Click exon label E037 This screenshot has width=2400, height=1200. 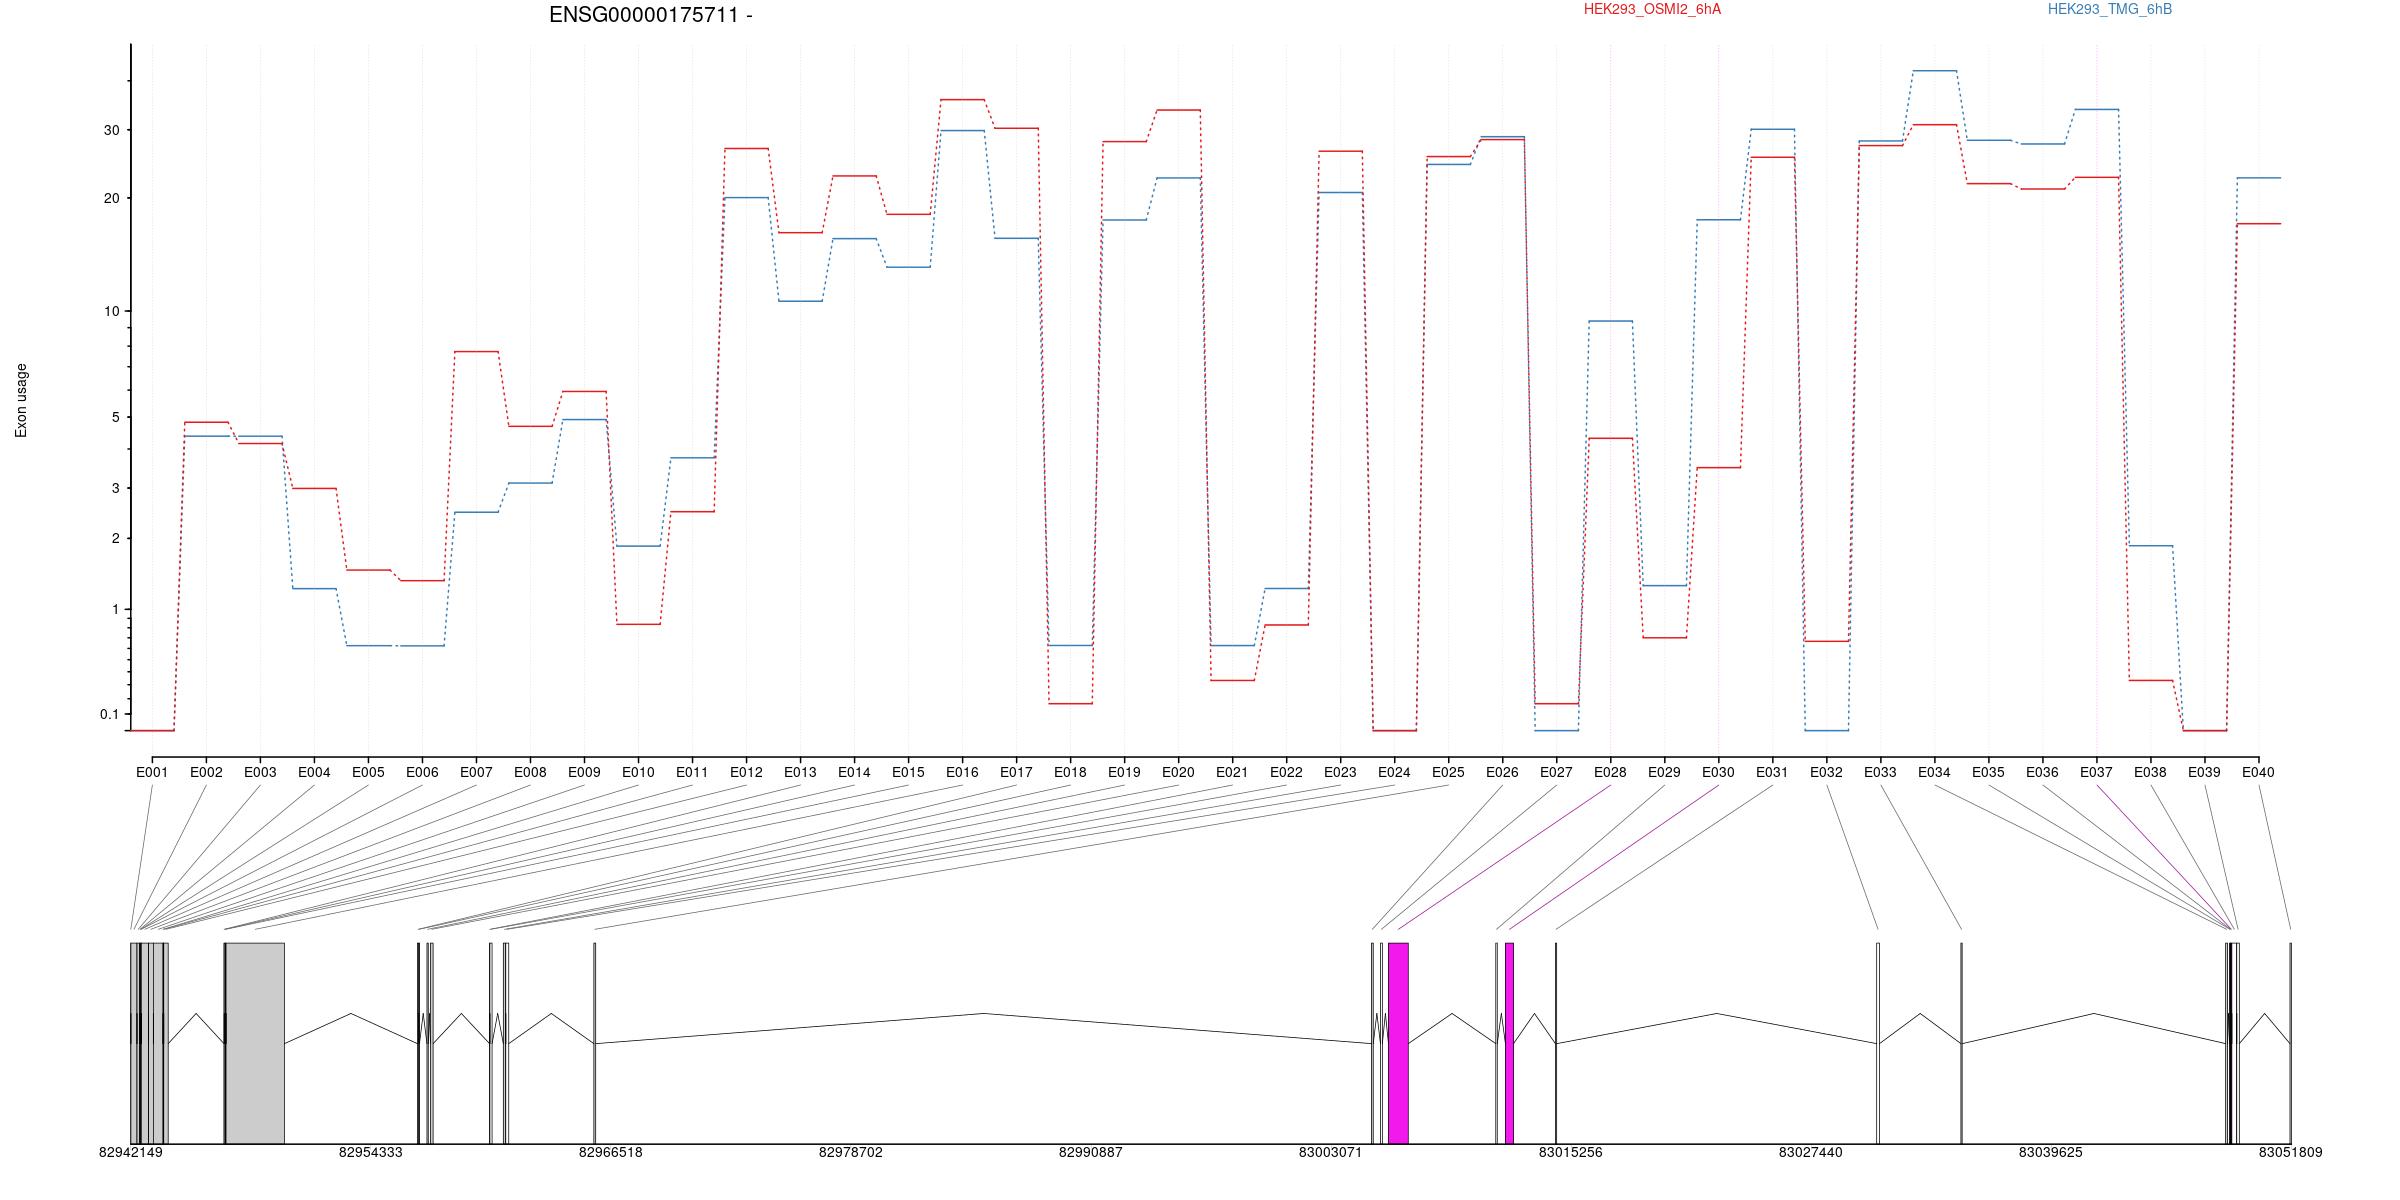[2096, 772]
